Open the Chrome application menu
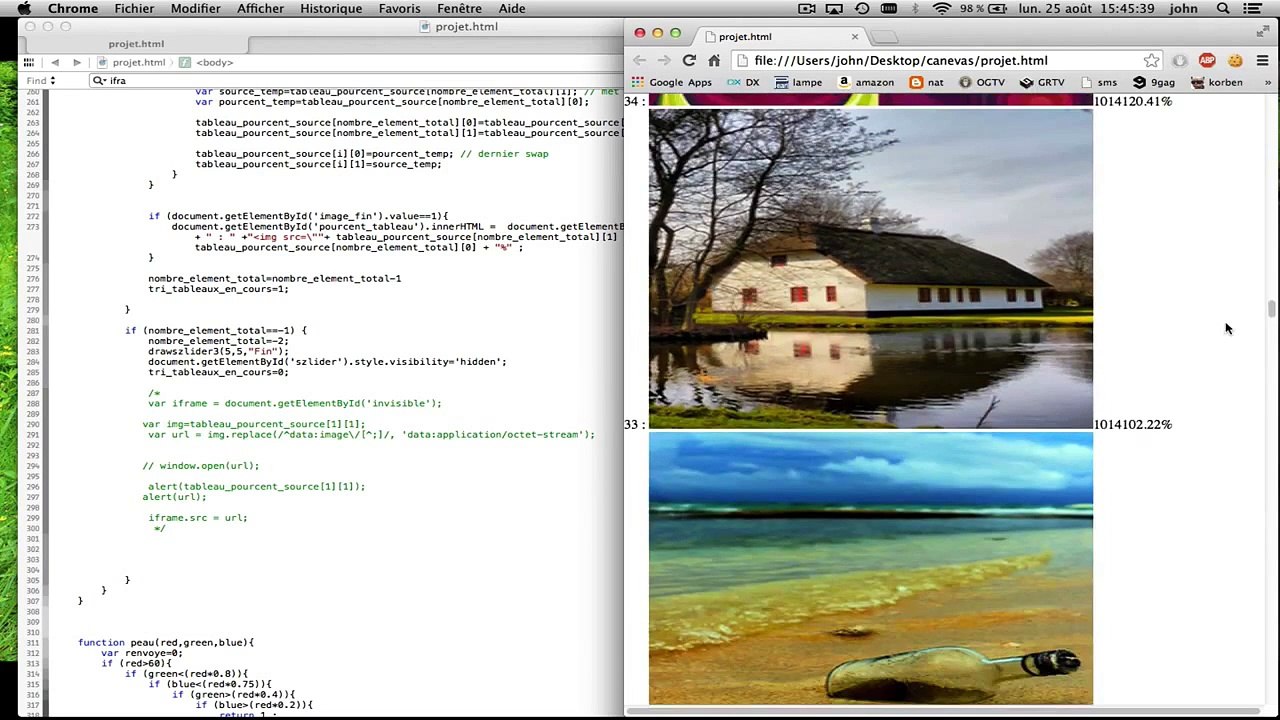The width and height of the screenshot is (1280, 720). (x=73, y=9)
